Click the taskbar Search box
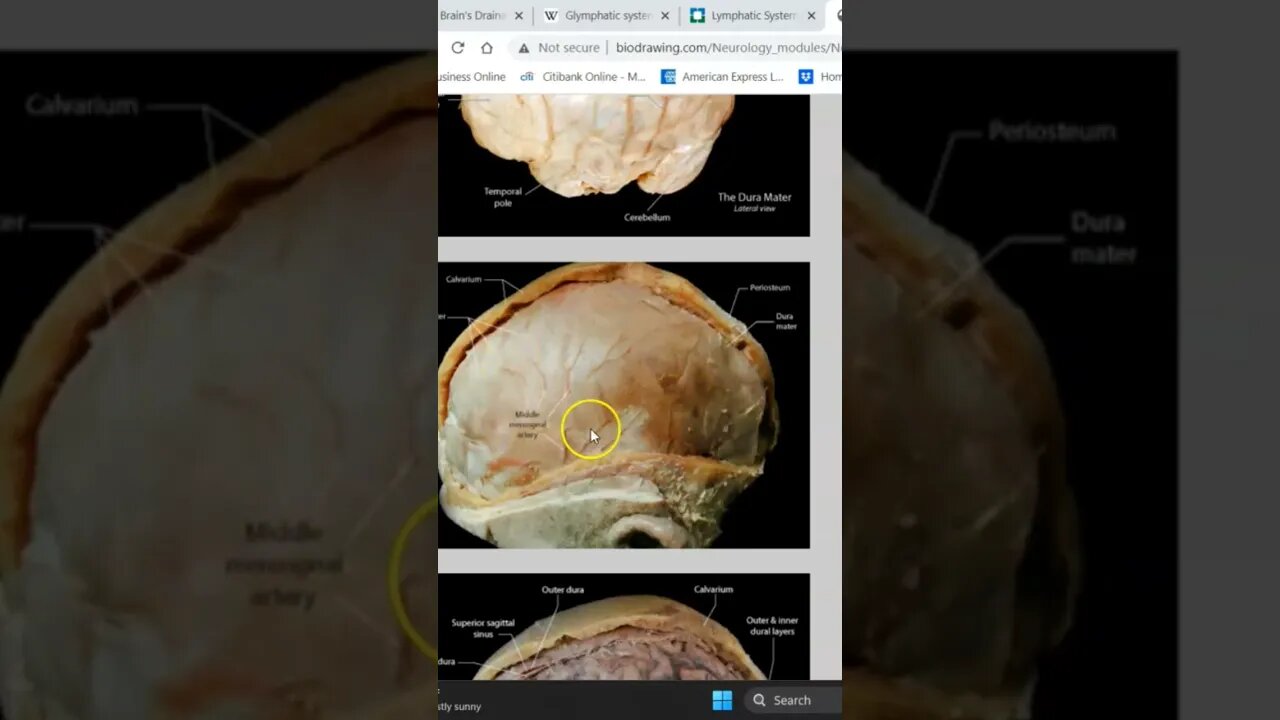This screenshot has width=1280, height=720. pyautogui.click(x=792, y=700)
